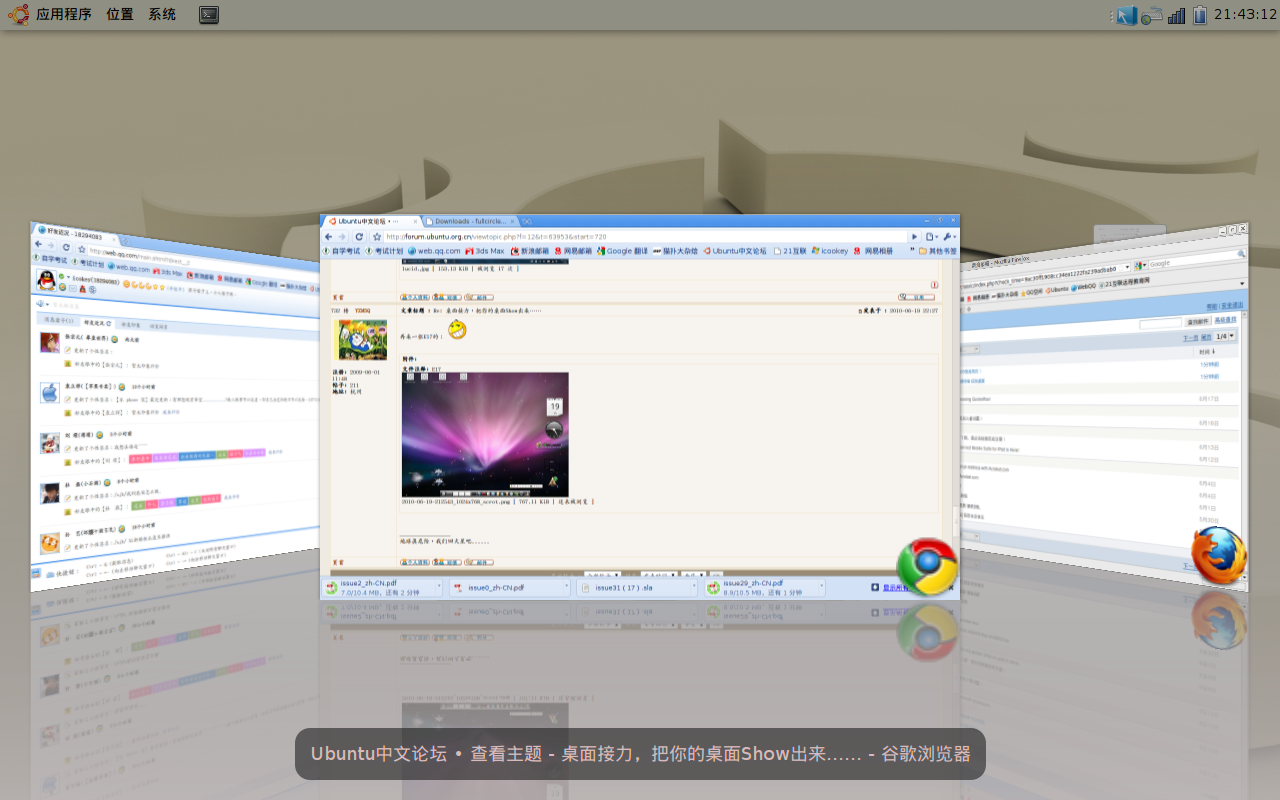This screenshot has height=800, width=1280.
Task: Click the issue31 ( 17 ) .sla download item
Action: click(632, 587)
